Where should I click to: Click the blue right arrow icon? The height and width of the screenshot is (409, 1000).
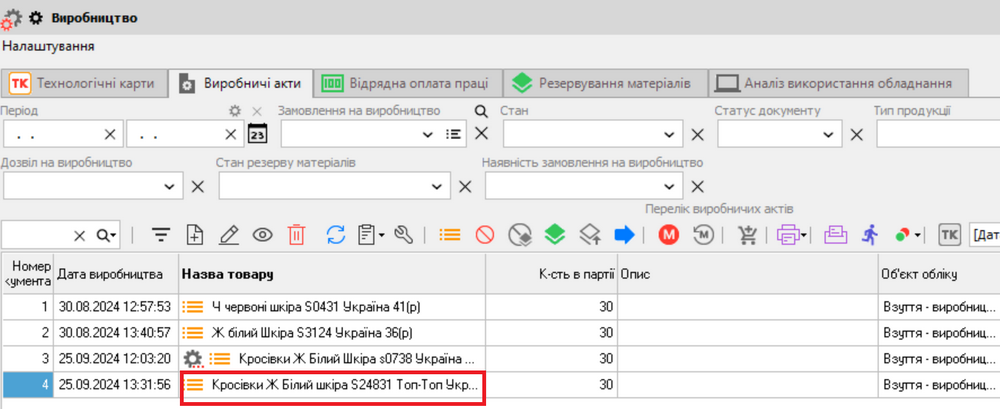click(625, 235)
